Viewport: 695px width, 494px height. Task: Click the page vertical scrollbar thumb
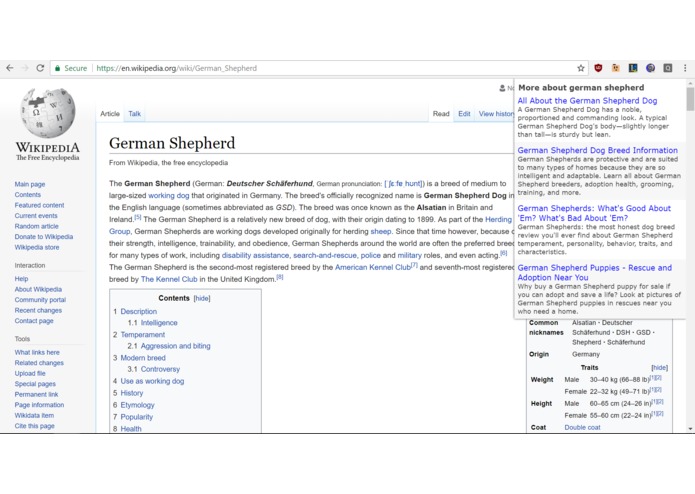(x=690, y=99)
